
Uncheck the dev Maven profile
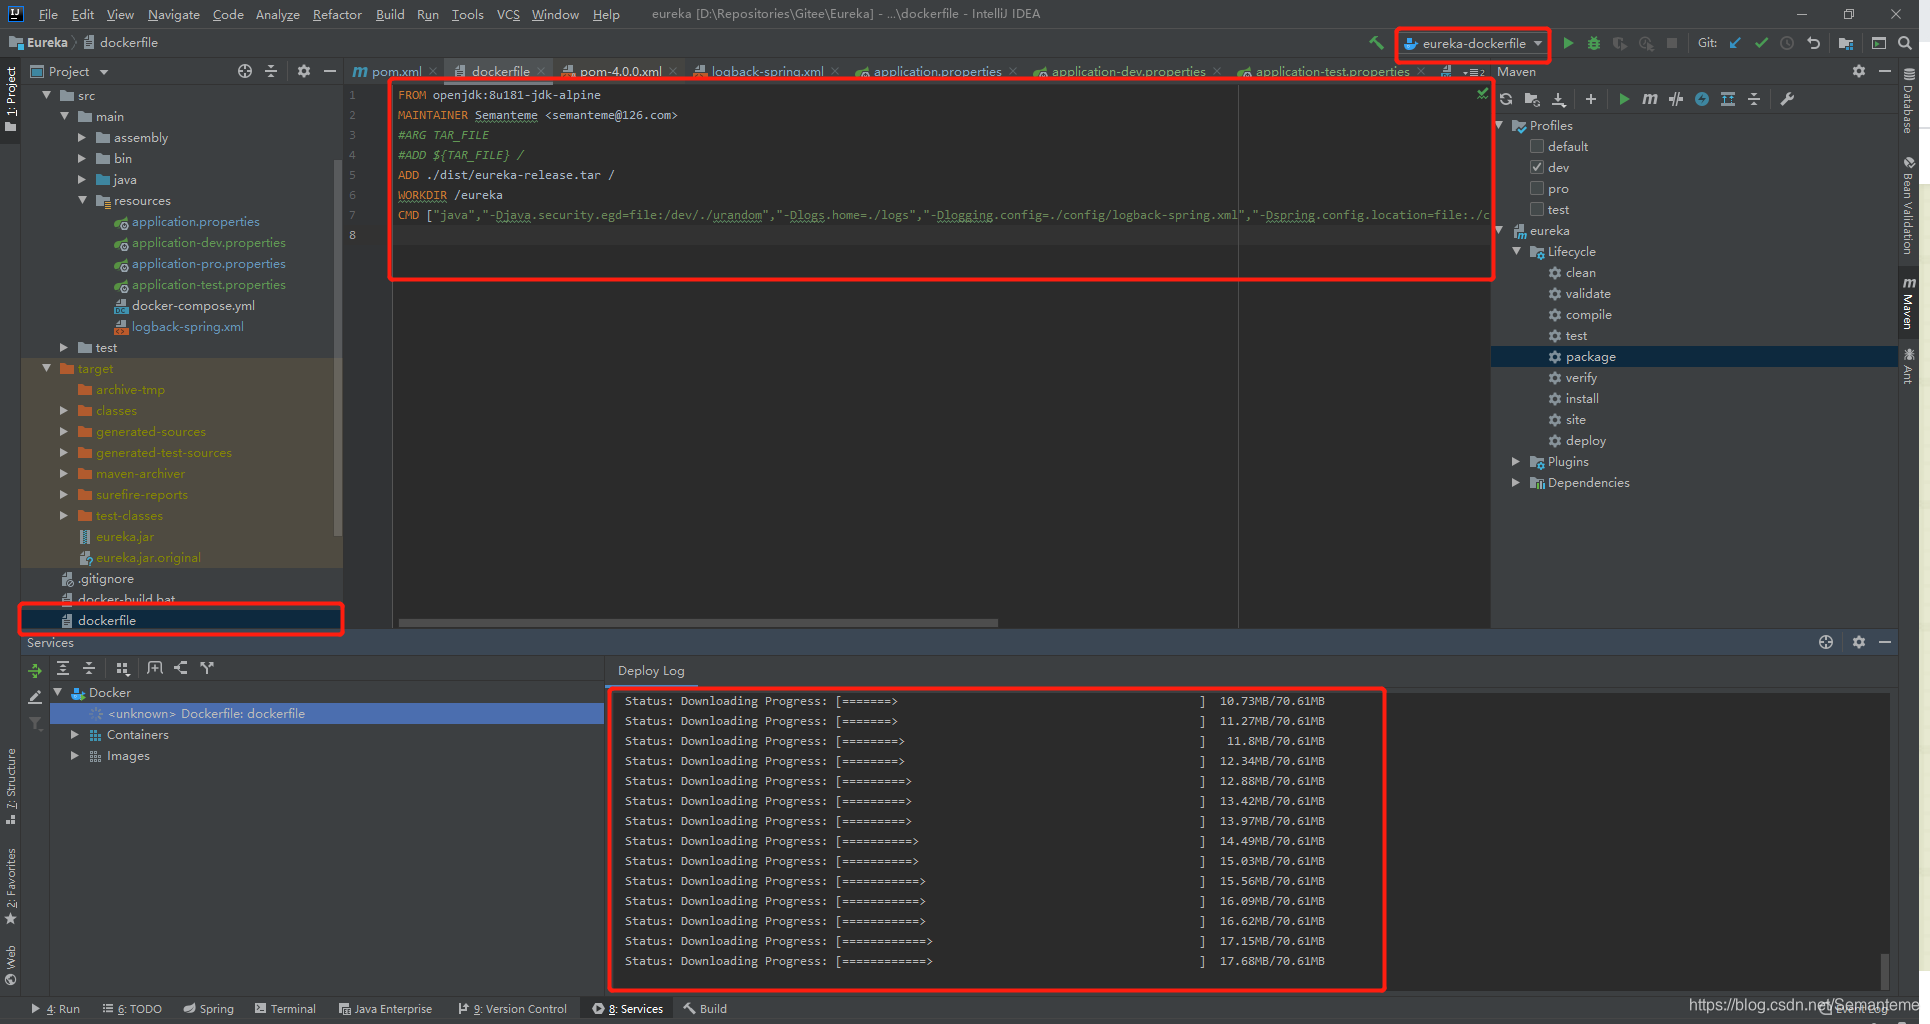coord(1537,167)
